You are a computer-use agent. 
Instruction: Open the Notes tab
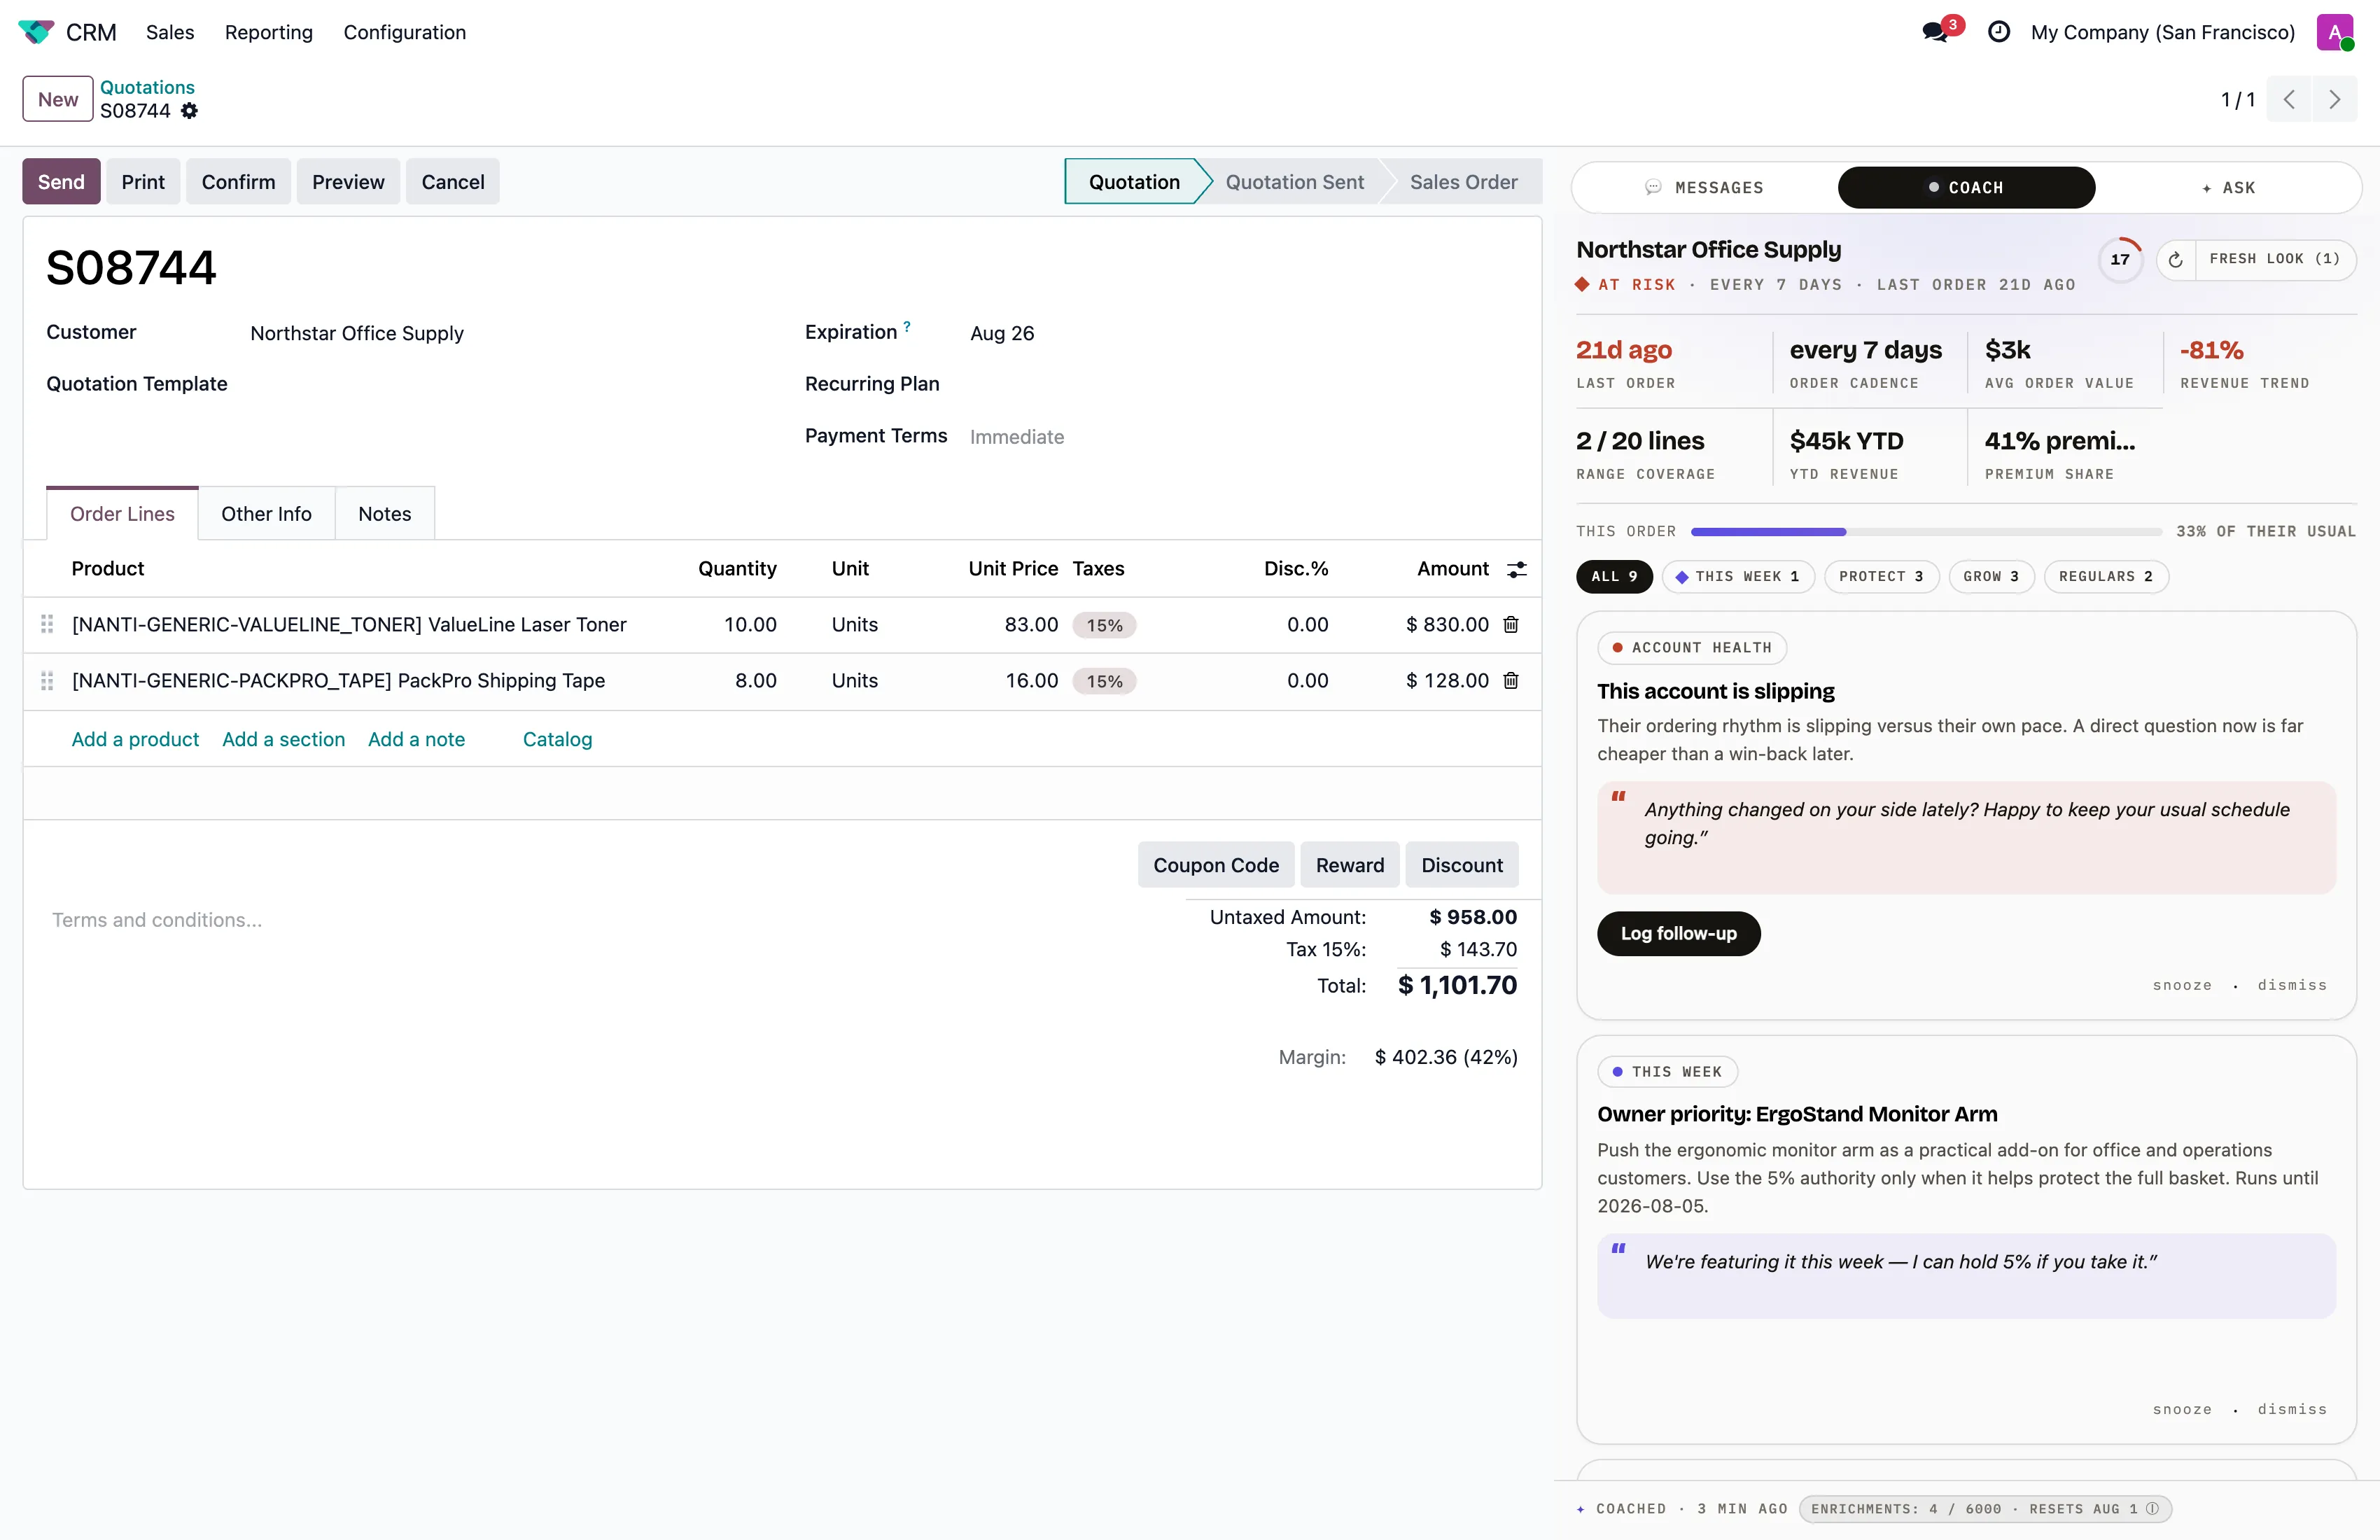(x=384, y=513)
